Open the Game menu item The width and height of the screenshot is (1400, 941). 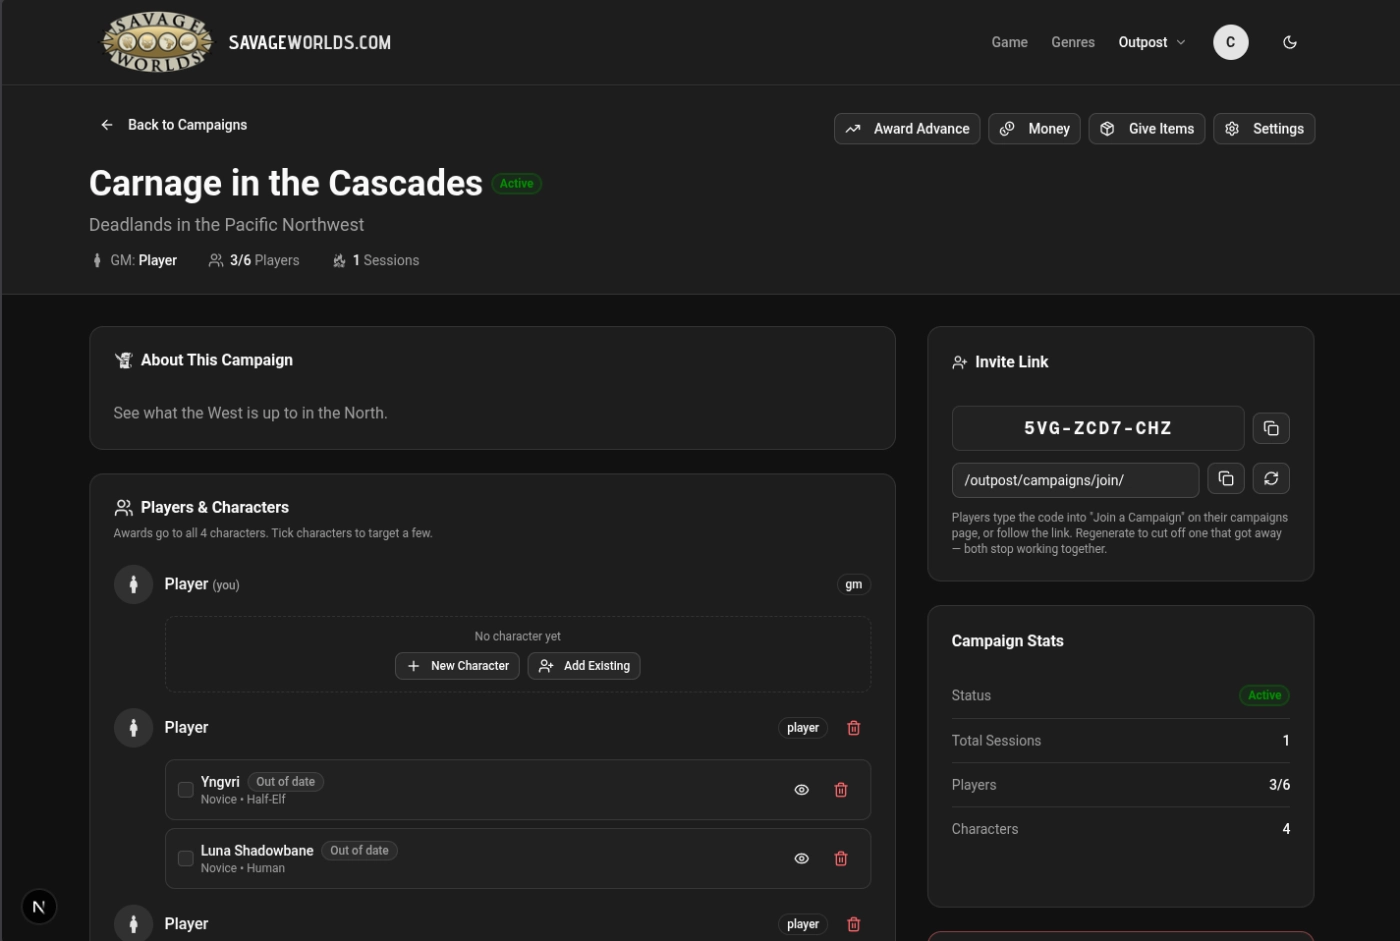click(1009, 42)
